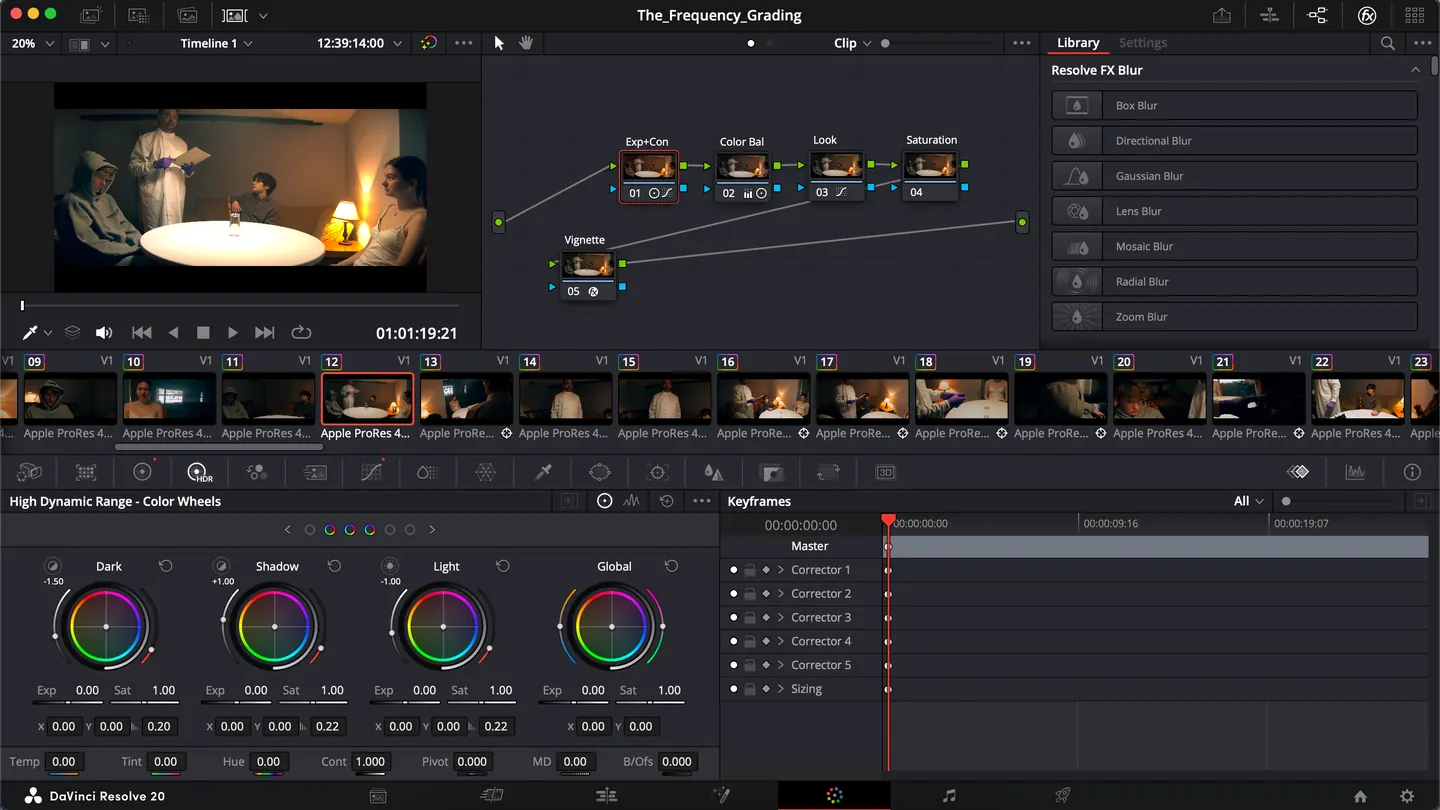This screenshot has width=1440, height=810.
Task: Toggle lock on Corrector 2
Action: pos(750,594)
